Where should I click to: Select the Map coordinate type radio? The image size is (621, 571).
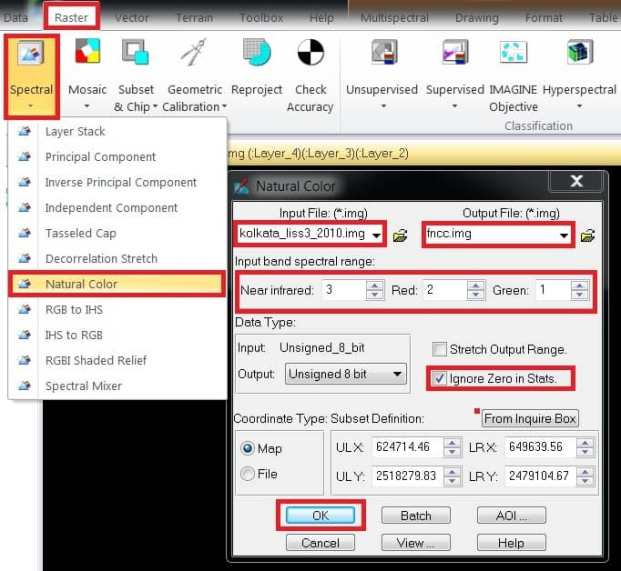[x=248, y=448]
